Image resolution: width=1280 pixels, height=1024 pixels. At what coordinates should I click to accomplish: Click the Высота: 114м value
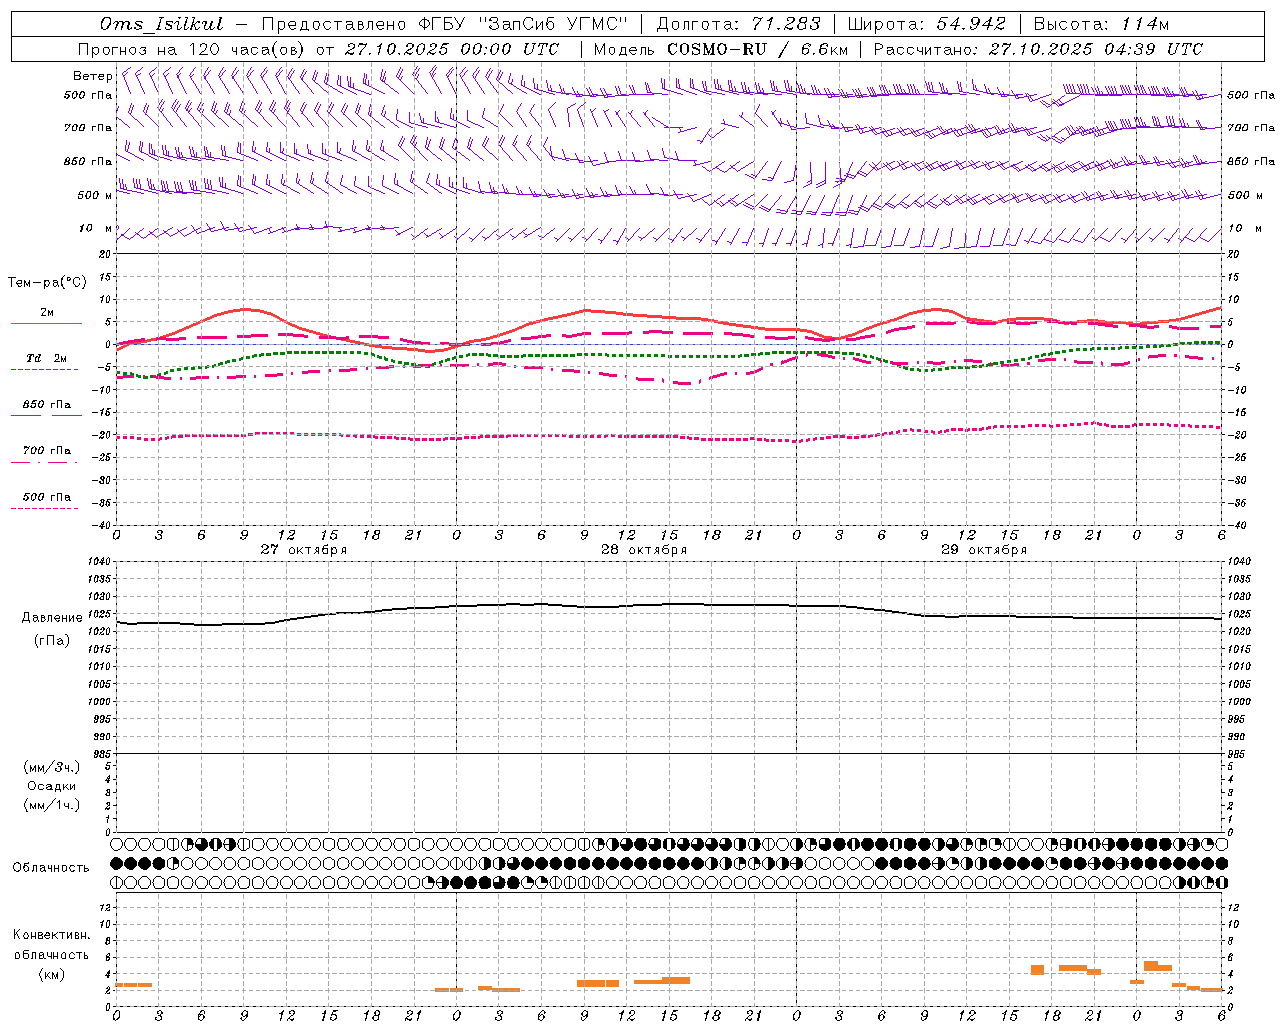pos(1101,24)
